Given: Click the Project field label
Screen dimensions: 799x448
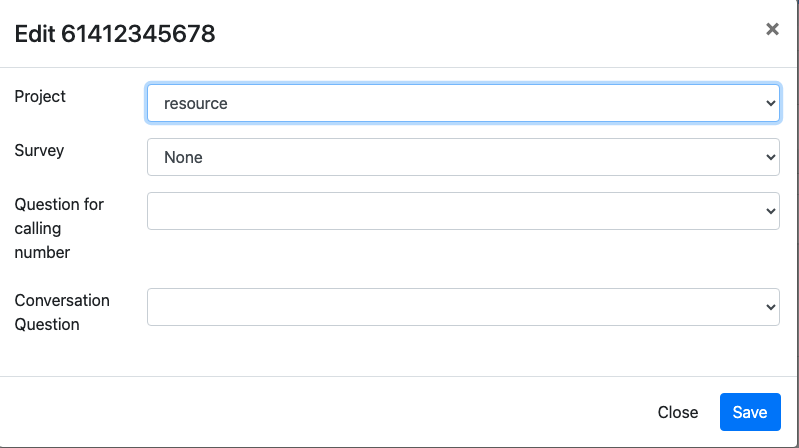Looking at the screenshot, I should [x=40, y=96].
